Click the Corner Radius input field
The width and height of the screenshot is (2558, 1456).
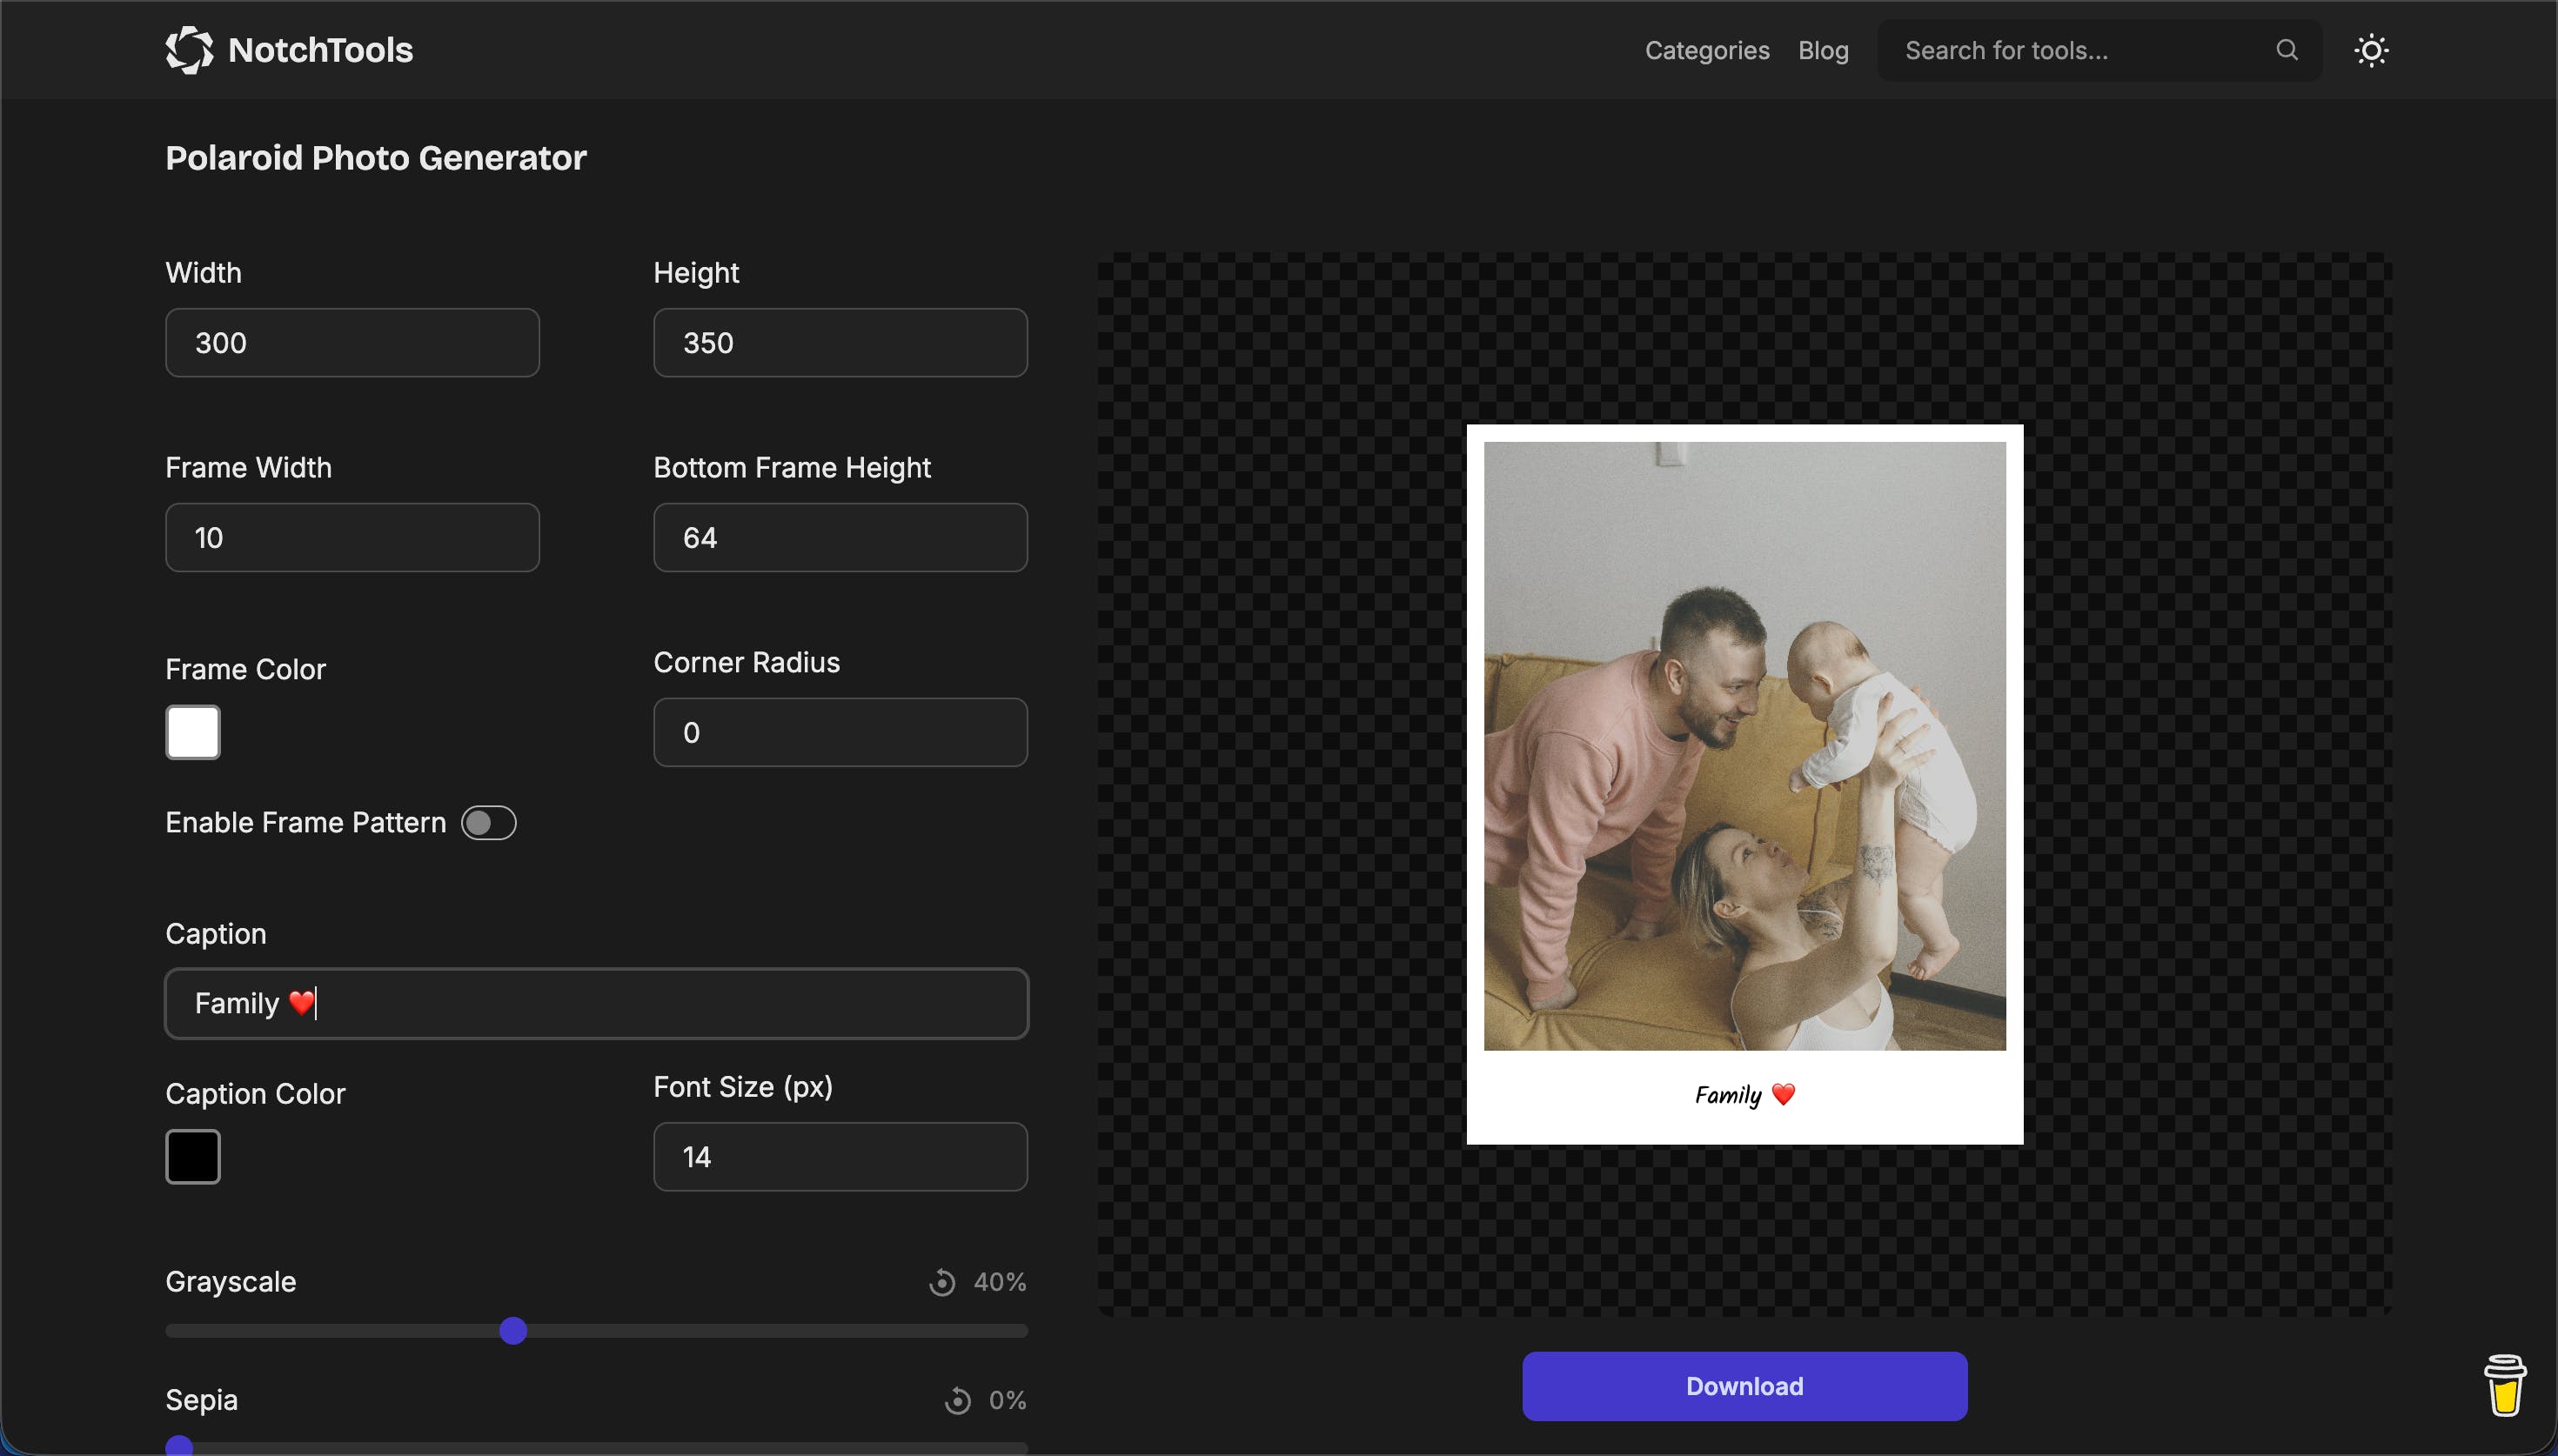click(839, 732)
